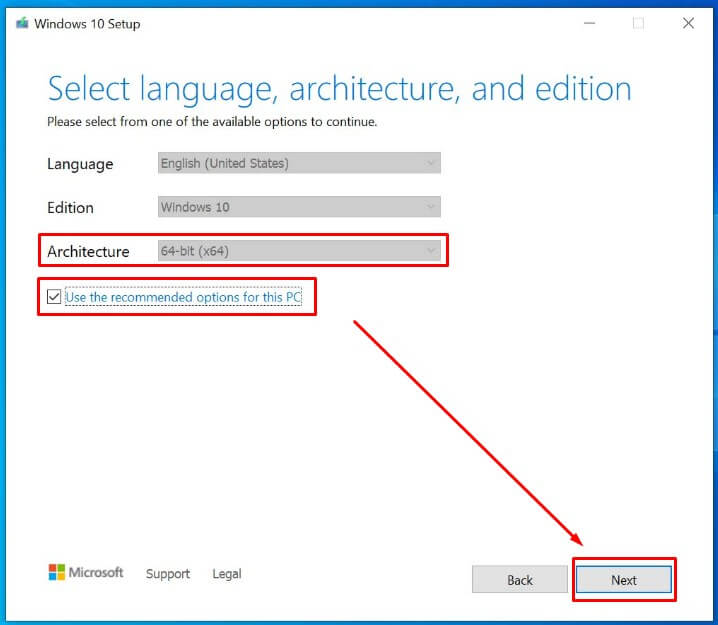Go back with the Back button
Viewport: 718px width, 625px height.
520,580
